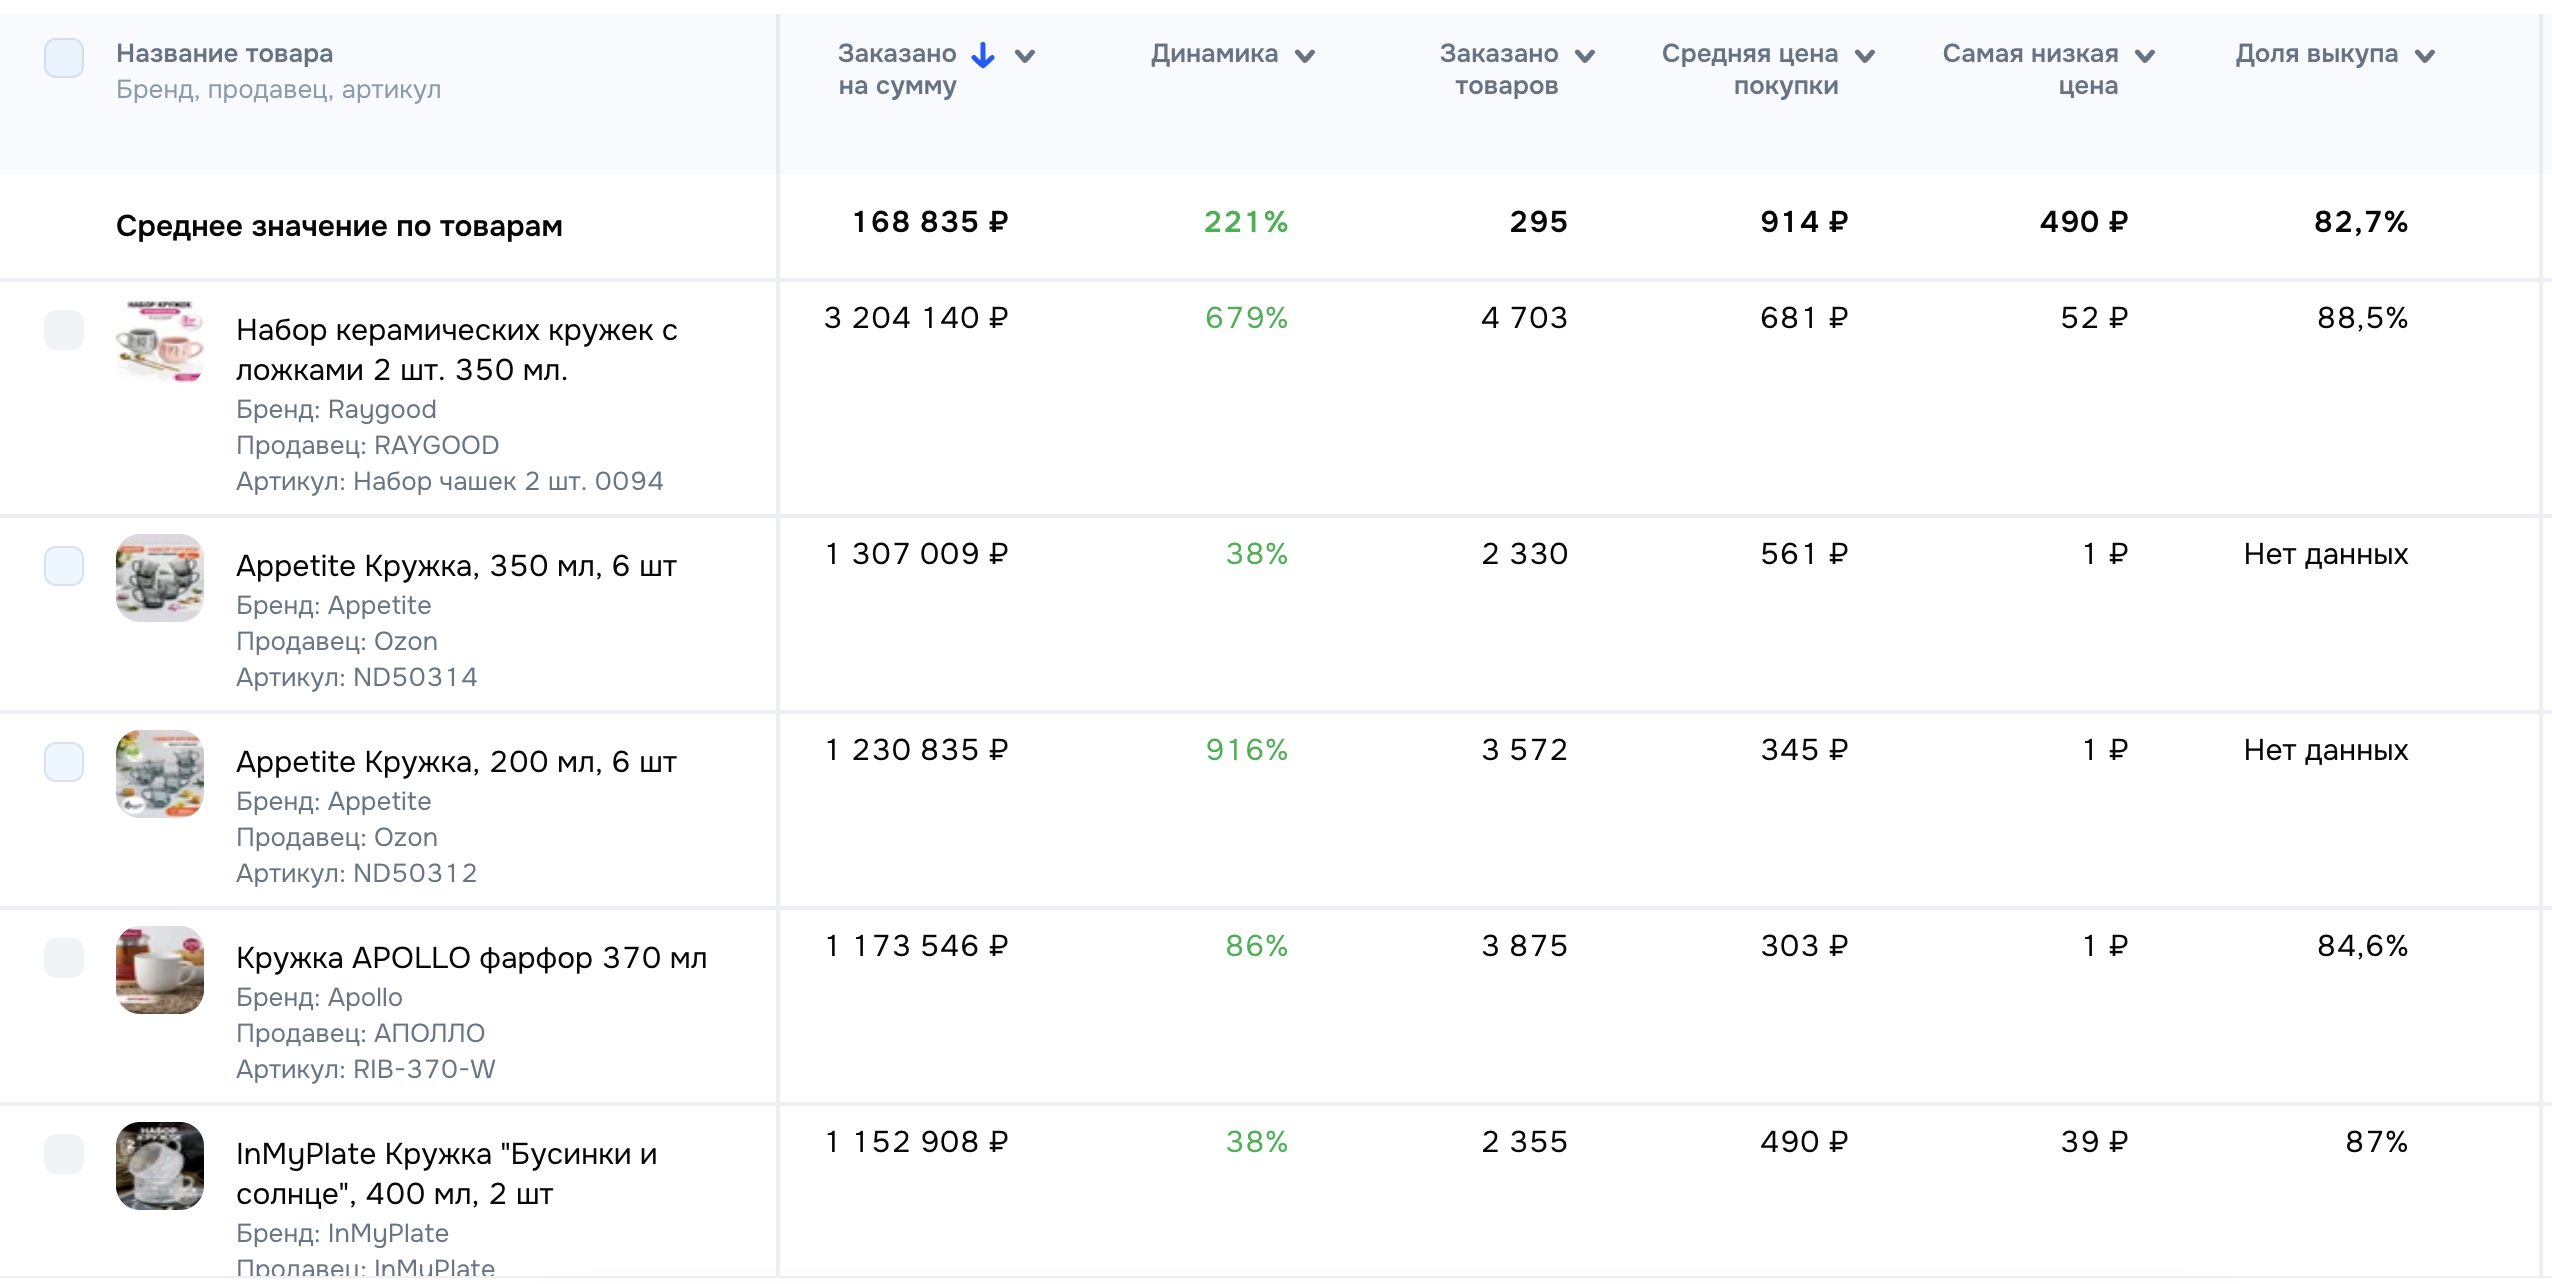
Task: Click the Доля выкупа column chevron
Action: [x=2424, y=56]
